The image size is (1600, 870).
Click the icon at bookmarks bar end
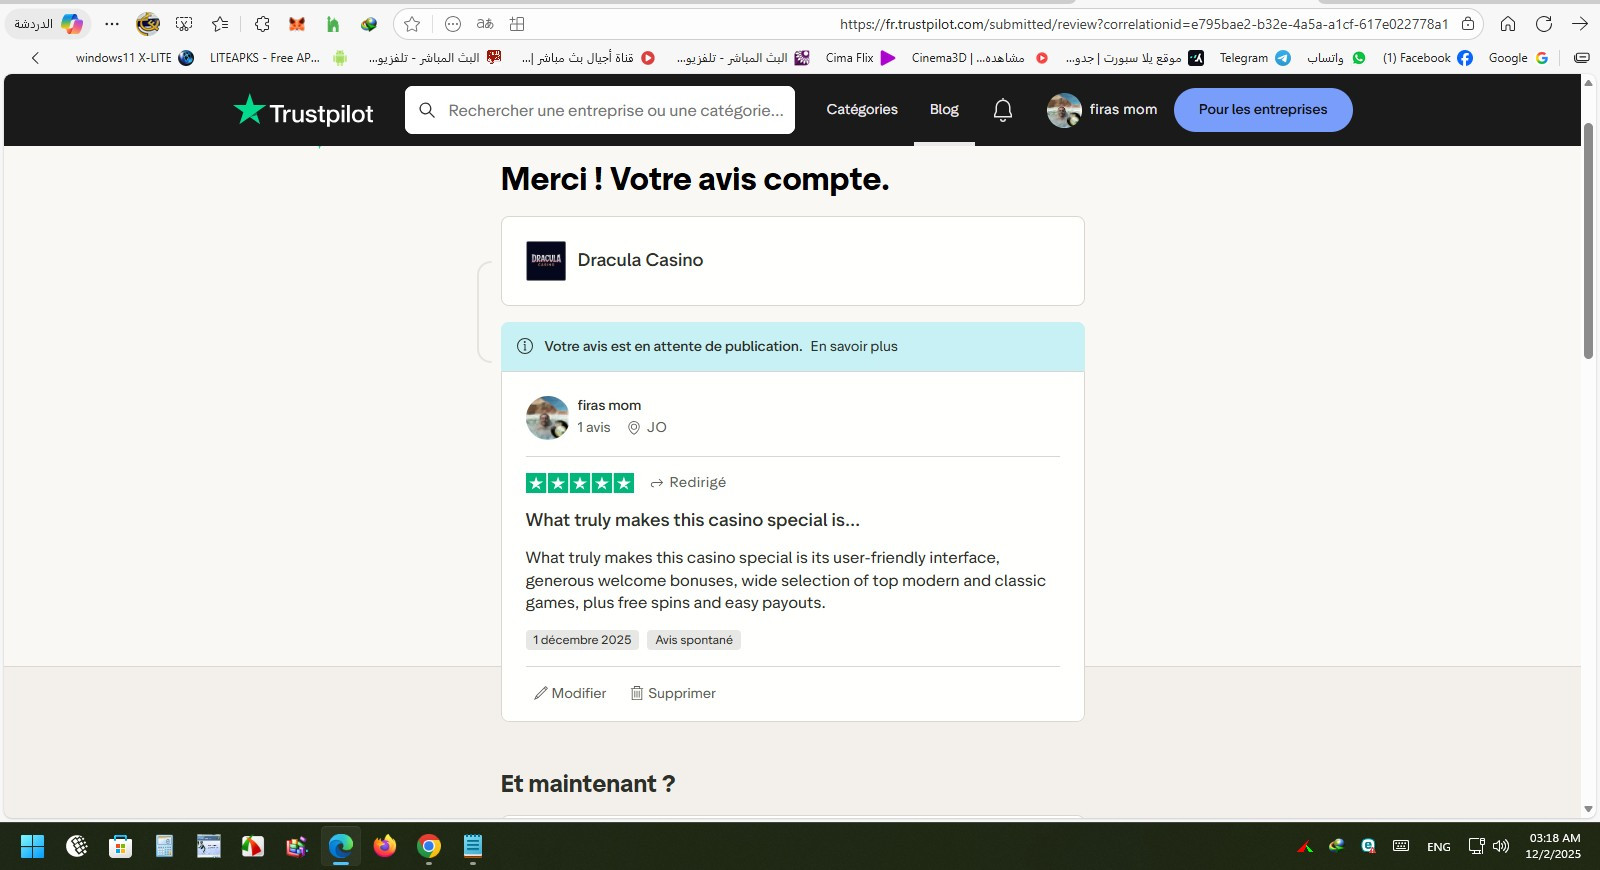point(1582,58)
